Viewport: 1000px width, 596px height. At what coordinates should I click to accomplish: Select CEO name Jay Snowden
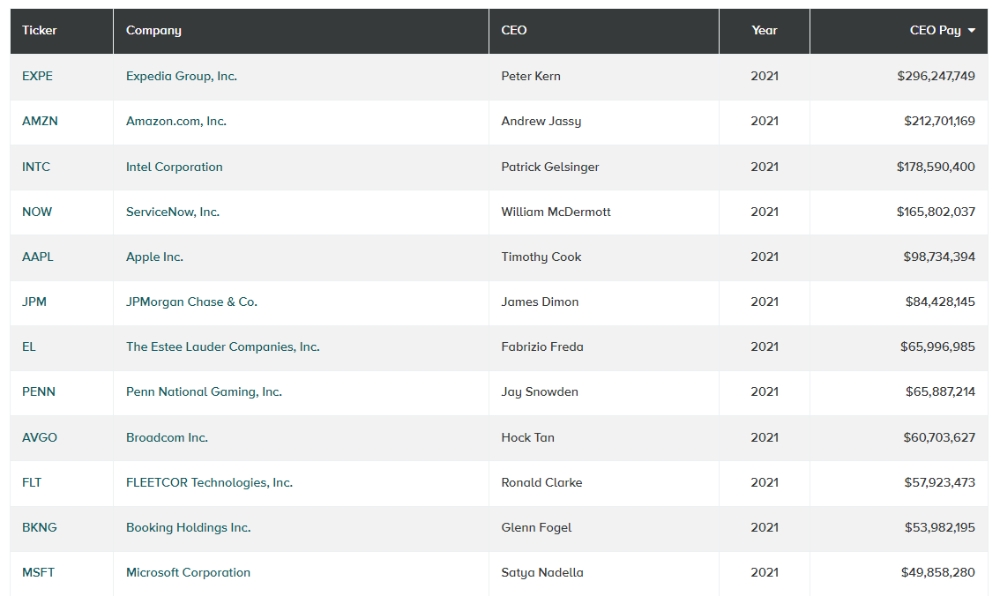pos(540,391)
